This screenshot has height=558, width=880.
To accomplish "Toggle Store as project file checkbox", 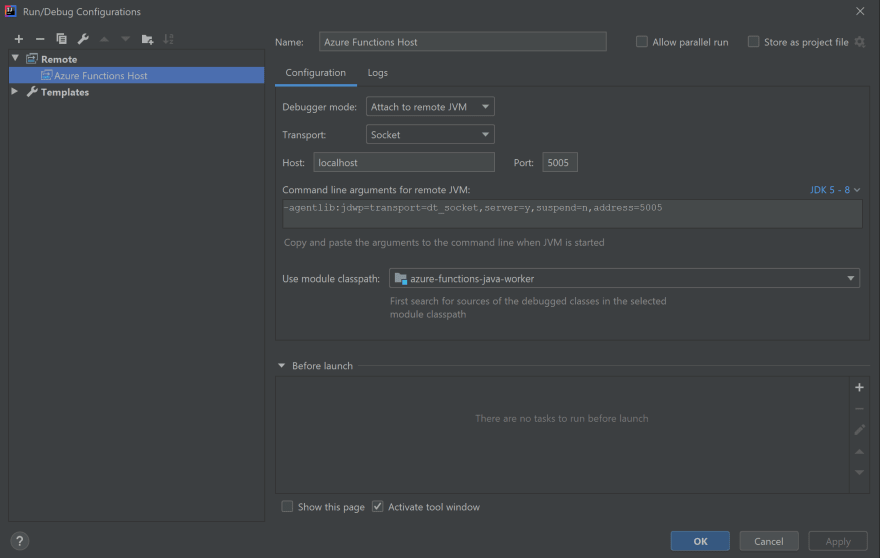I will pyautogui.click(x=754, y=42).
